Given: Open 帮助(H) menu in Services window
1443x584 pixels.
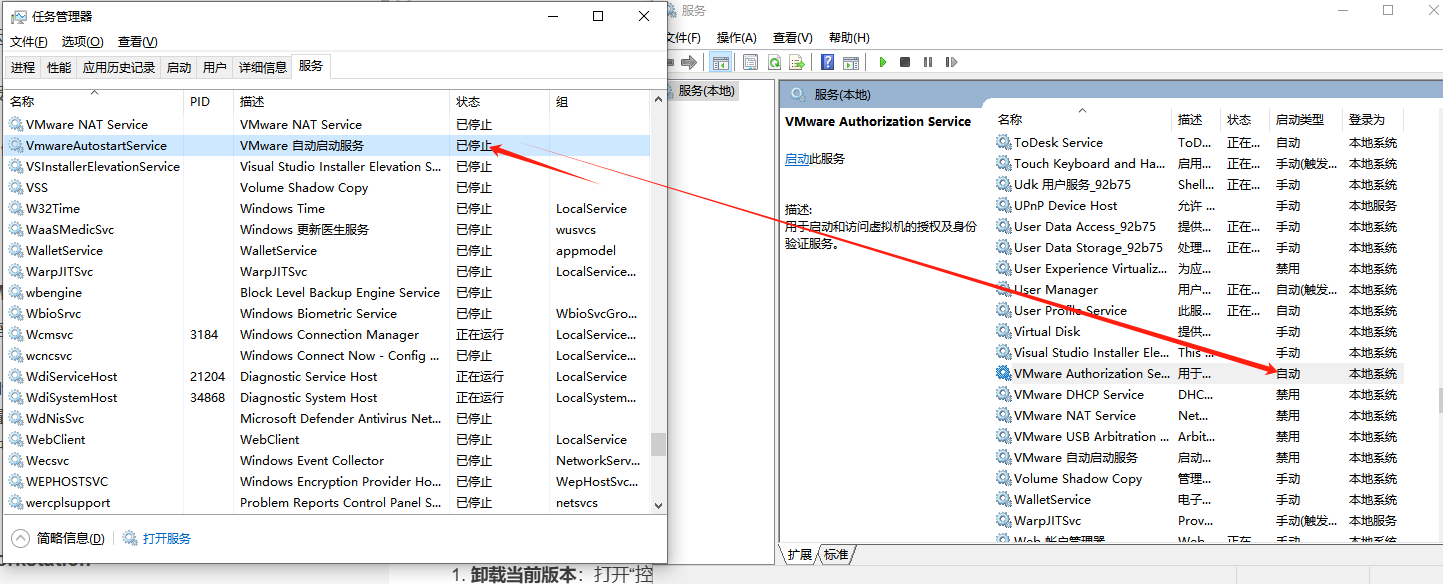Looking at the screenshot, I should click(849, 37).
